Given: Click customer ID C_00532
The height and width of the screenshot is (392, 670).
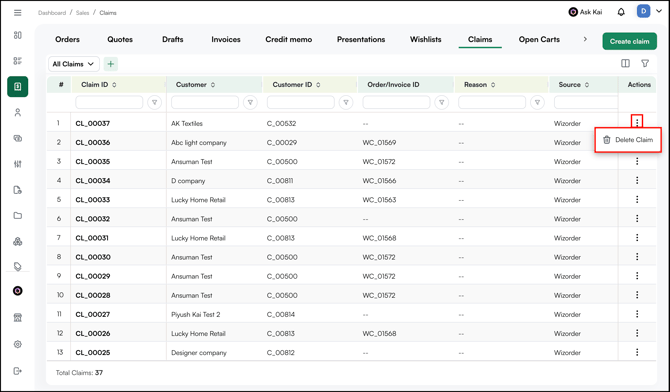Looking at the screenshot, I should pos(281,124).
